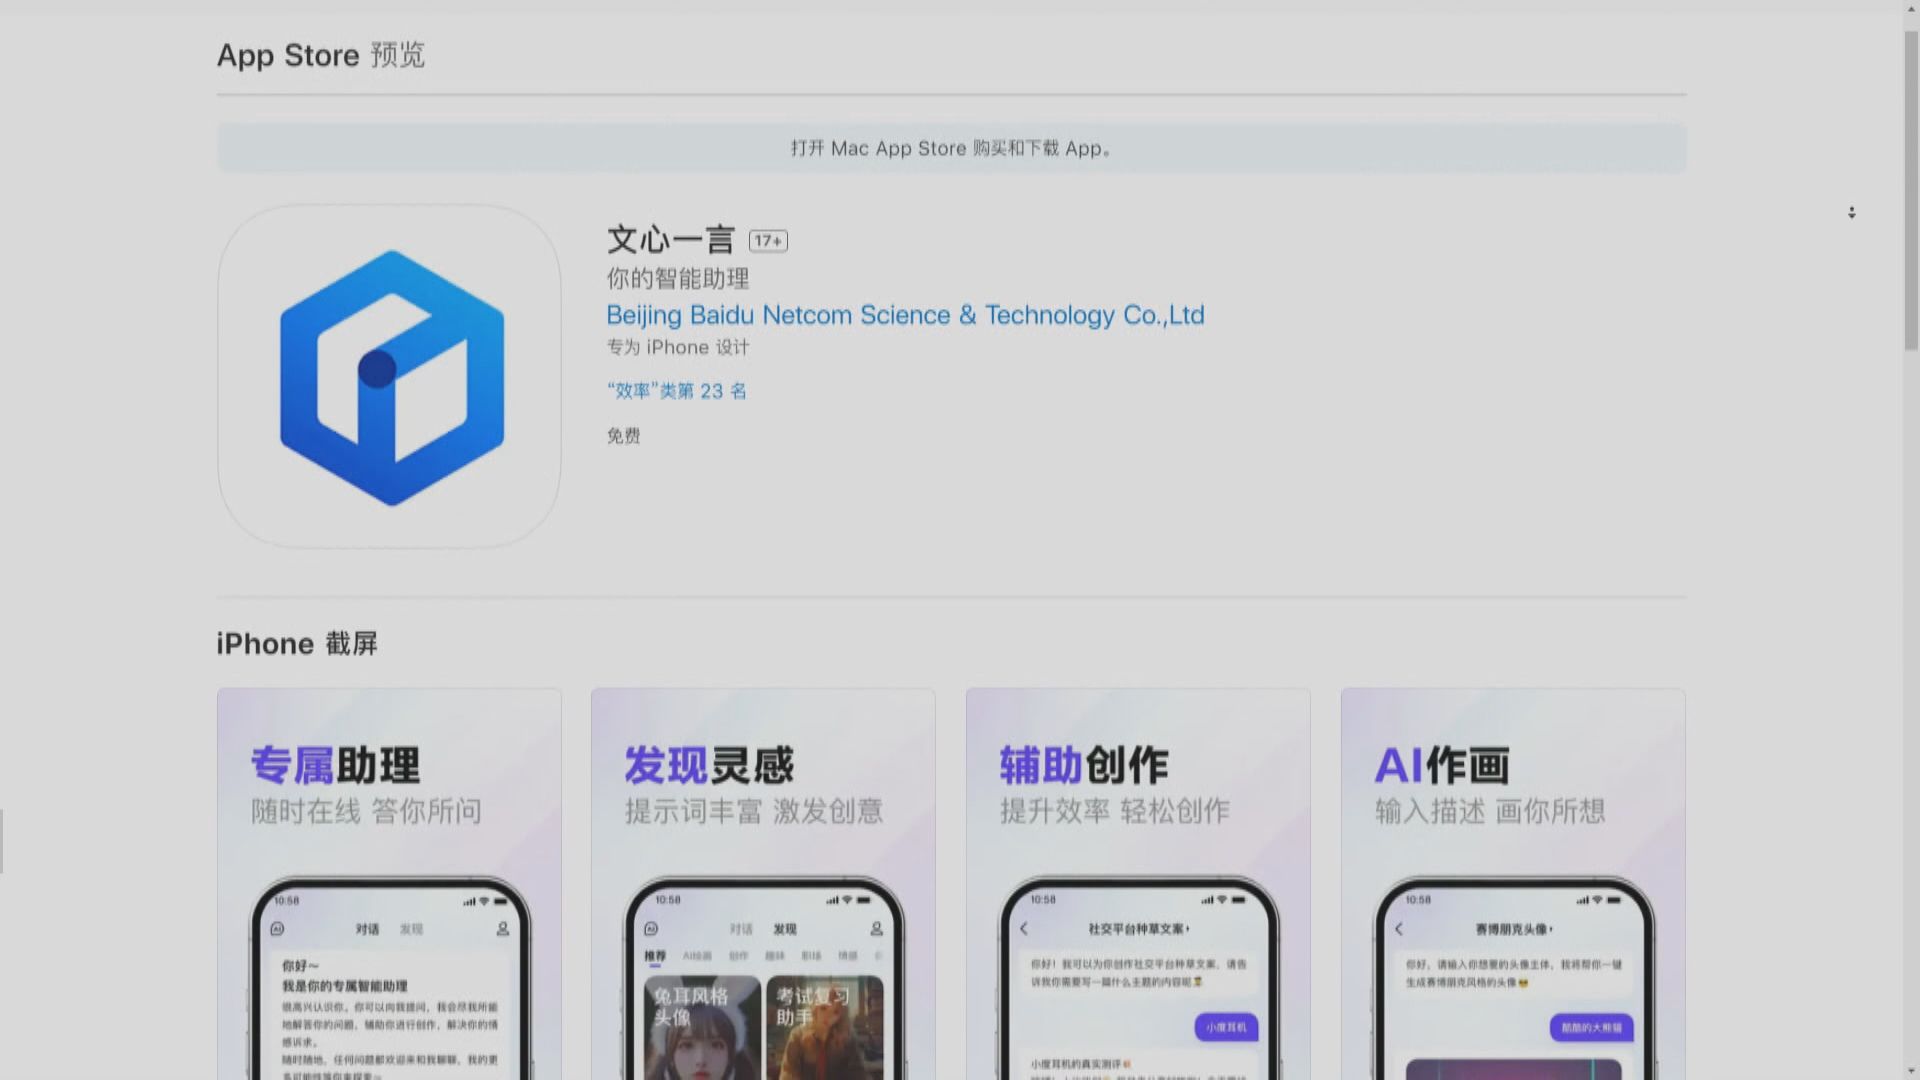Screen dimensions: 1920x1080
Task: Open the Mac App Store download banner
Action: 948,147
